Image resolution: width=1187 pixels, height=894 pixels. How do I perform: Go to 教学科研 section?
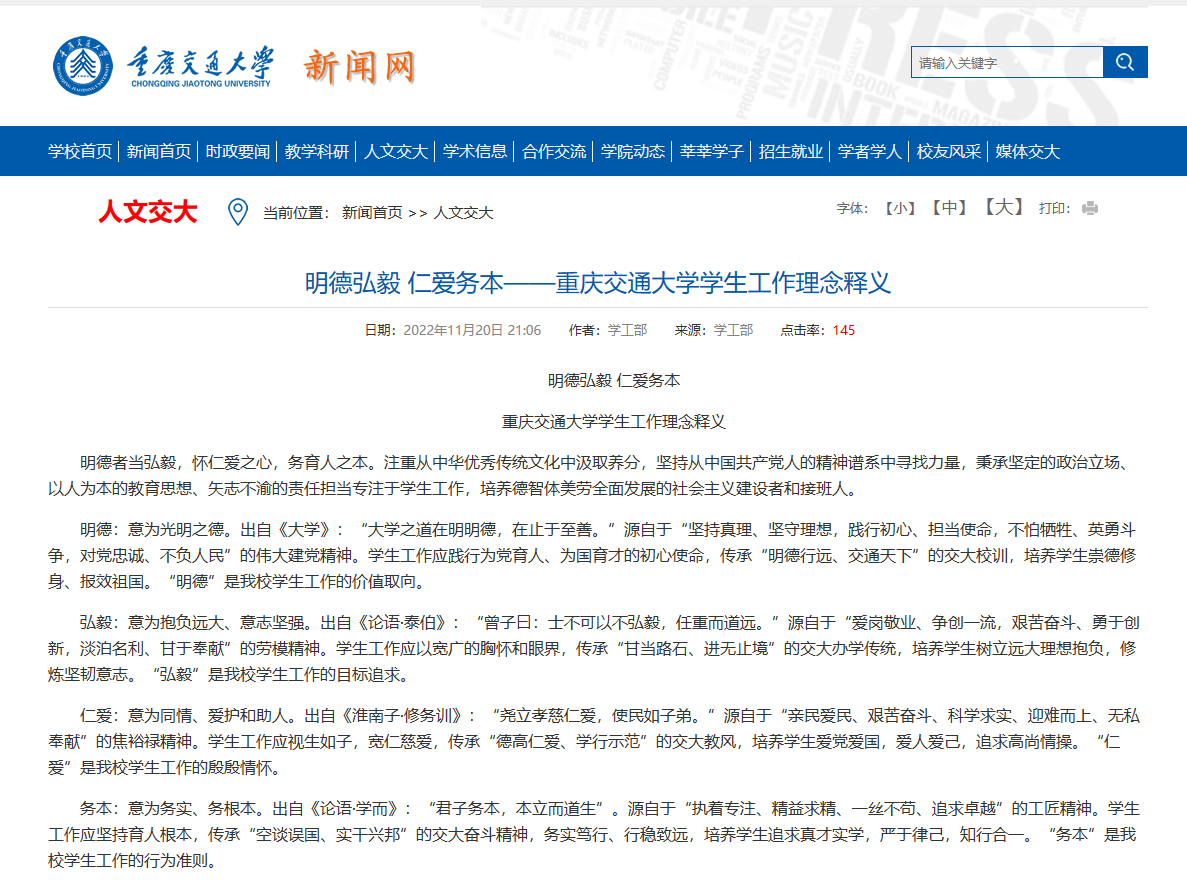317,151
